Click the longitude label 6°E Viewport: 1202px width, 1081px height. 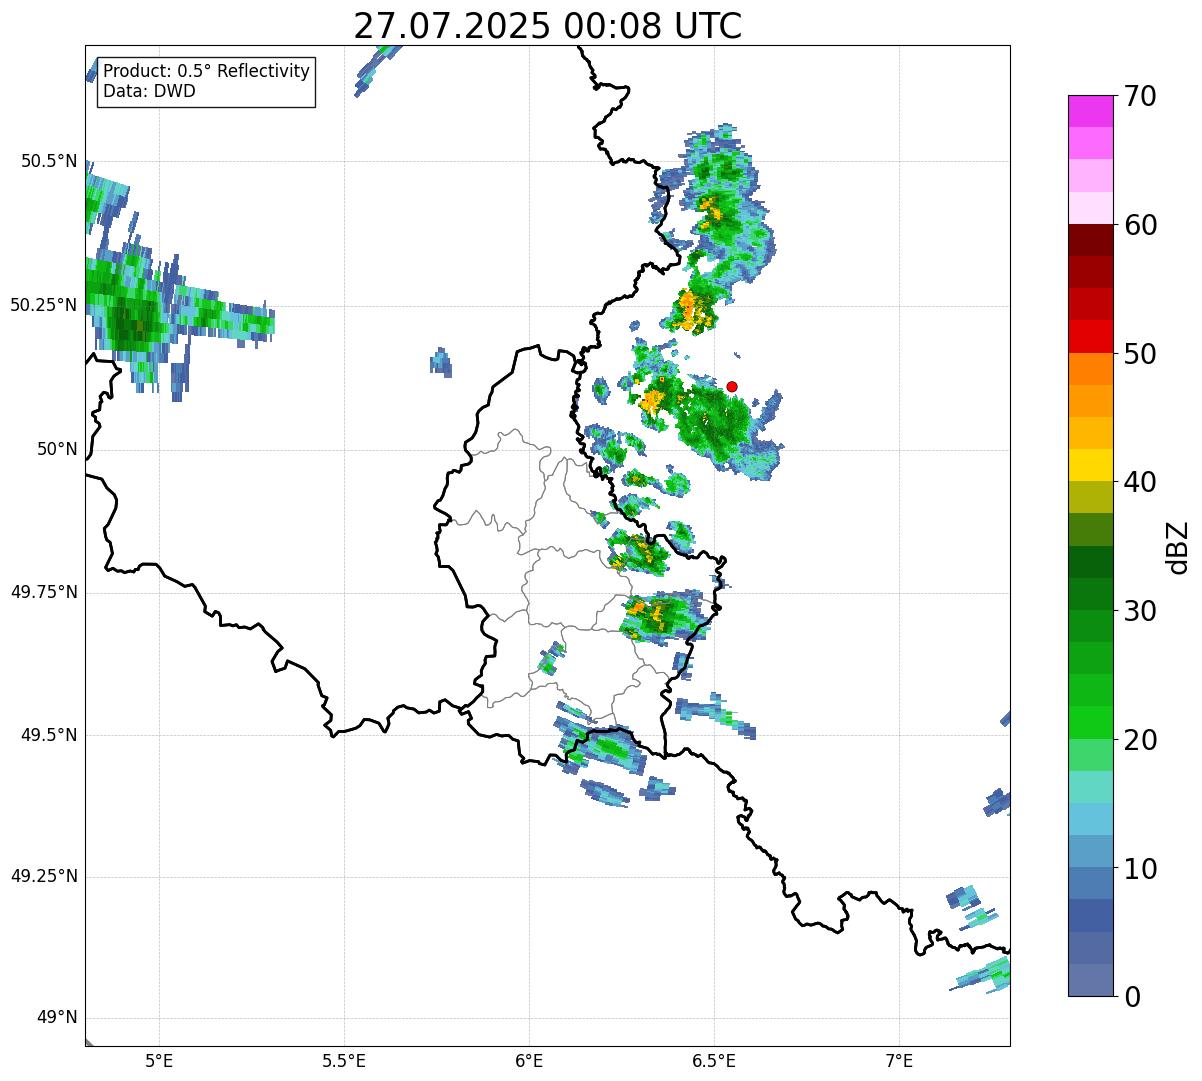529,1060
